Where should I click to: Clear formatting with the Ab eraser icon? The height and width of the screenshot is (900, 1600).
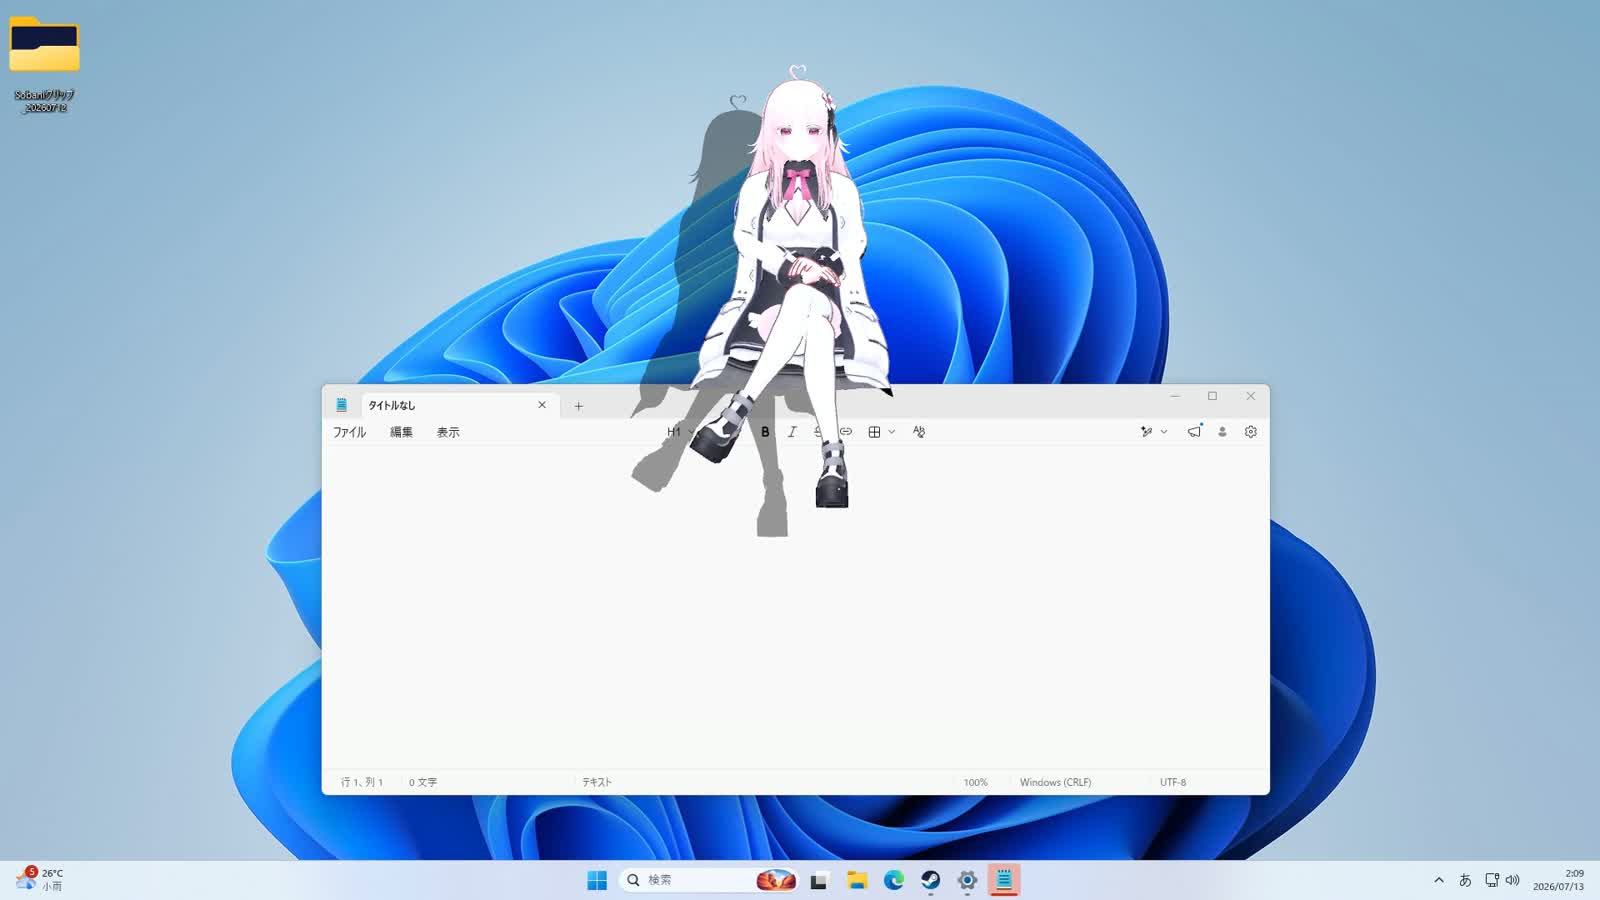pyautogui.click(x=919, y=432)
